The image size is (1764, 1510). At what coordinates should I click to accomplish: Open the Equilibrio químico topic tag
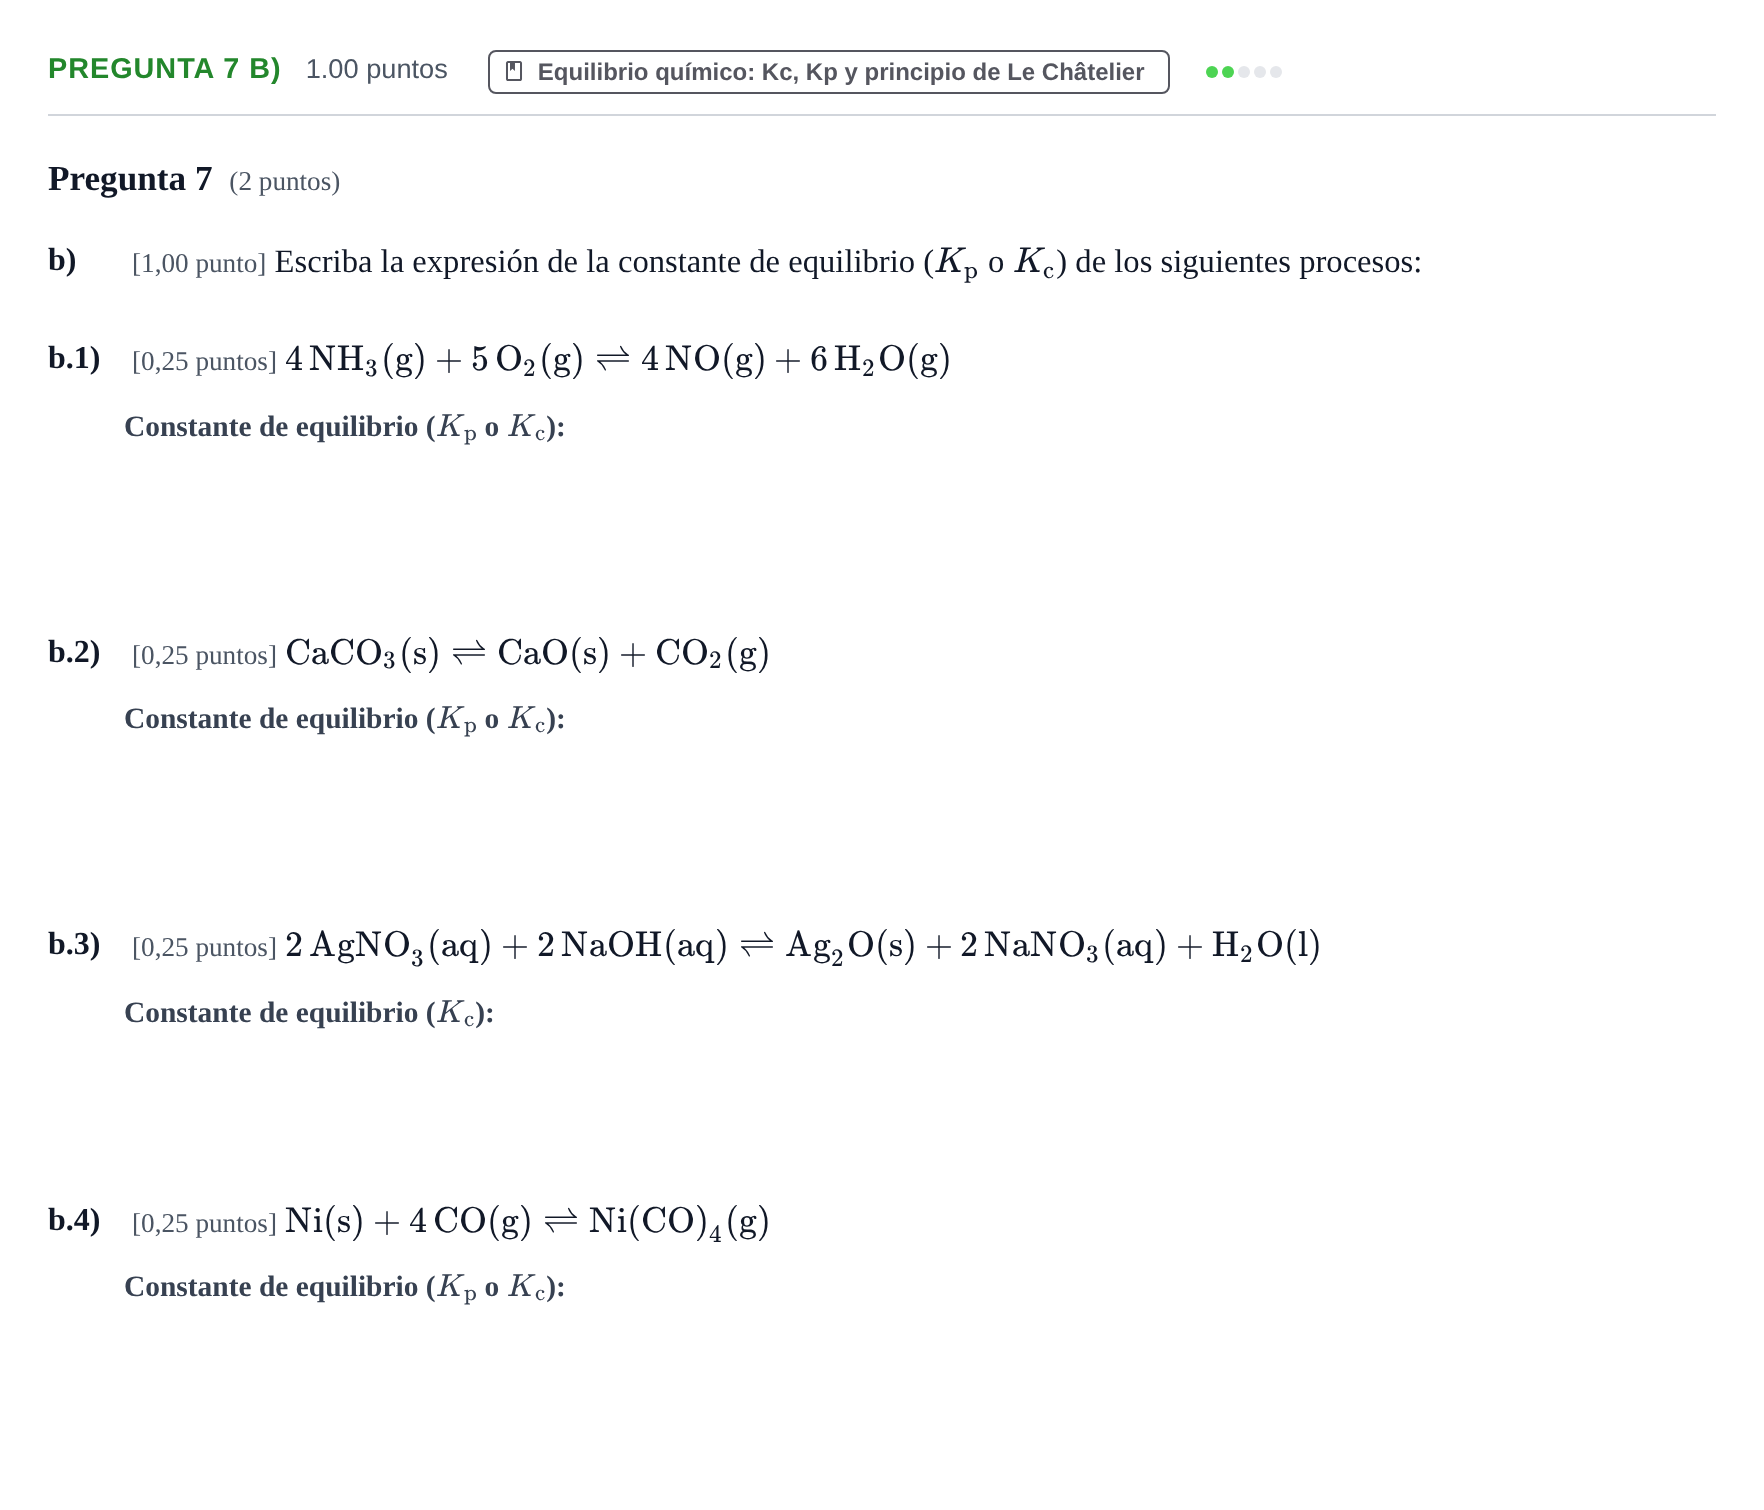click(828, 72)
